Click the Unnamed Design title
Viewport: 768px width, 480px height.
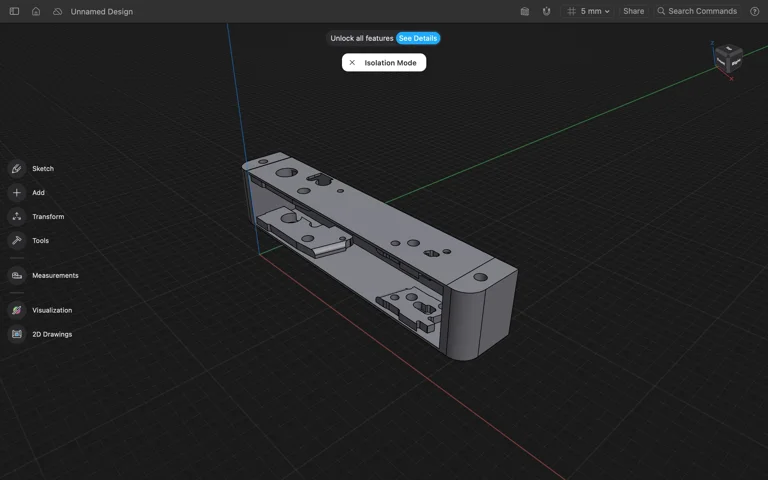pos(101,12)
